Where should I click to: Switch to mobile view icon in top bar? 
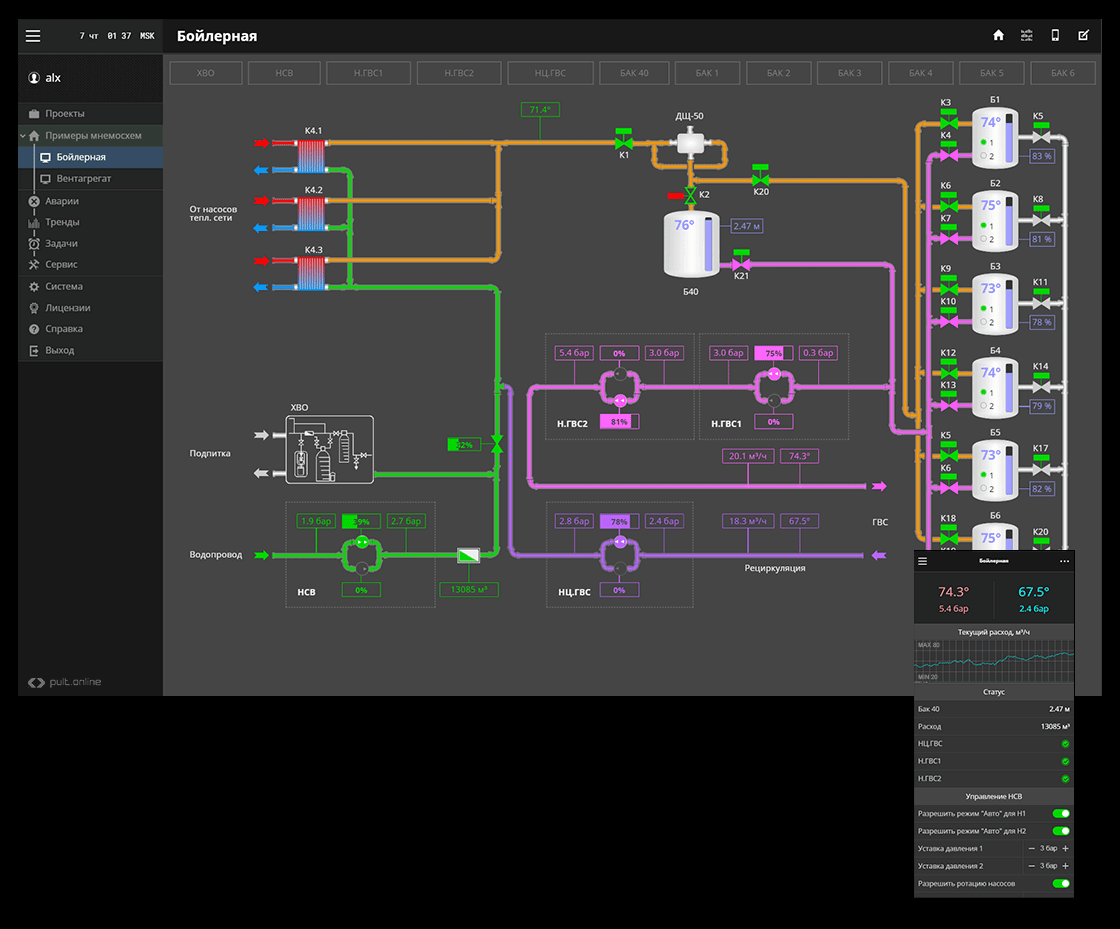coord(1055,36)
